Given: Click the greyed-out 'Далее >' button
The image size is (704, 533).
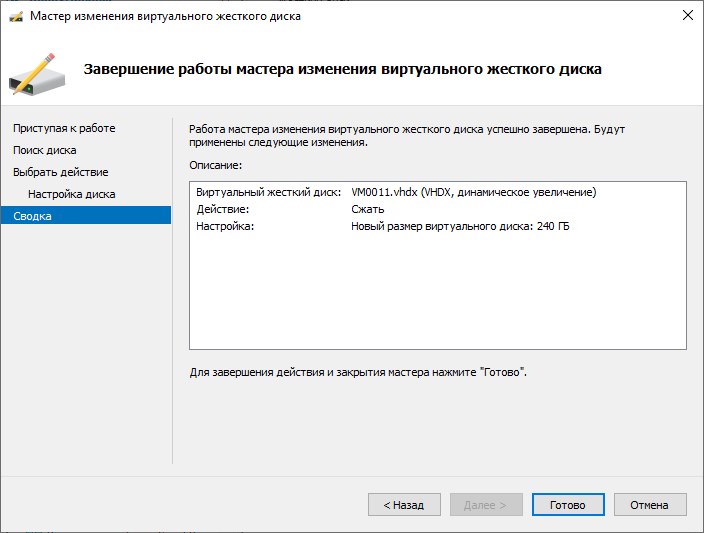Looking at the screenshot, I should (x=486, y=505).
